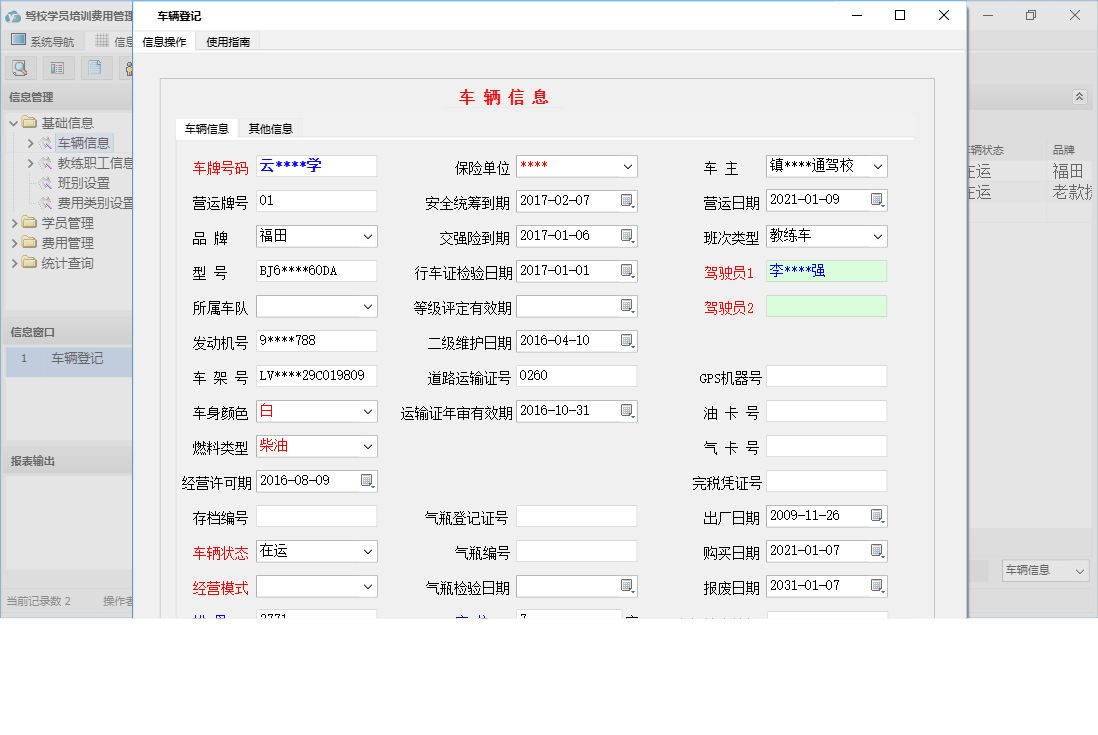Open the 使用指南 tab

coord(226,42)
